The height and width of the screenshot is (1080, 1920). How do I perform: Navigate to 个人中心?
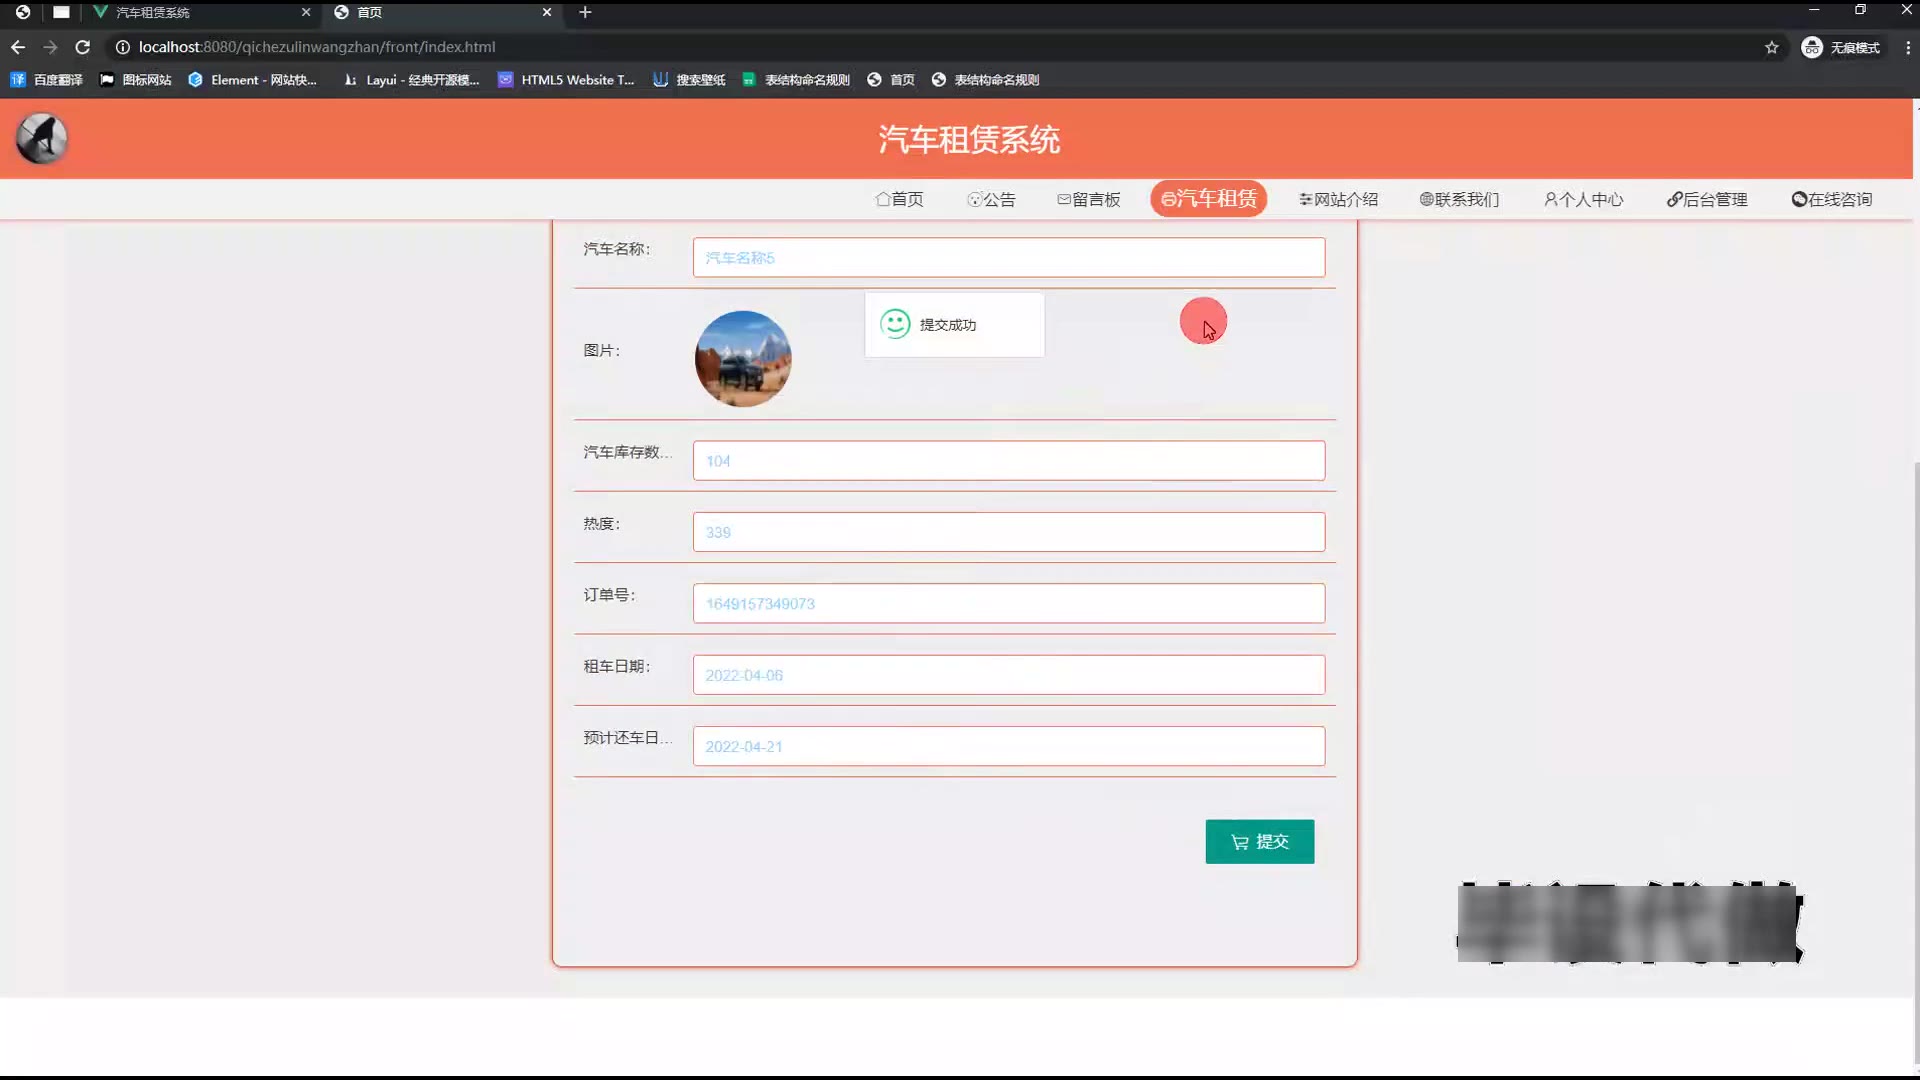click(1583, 199)
